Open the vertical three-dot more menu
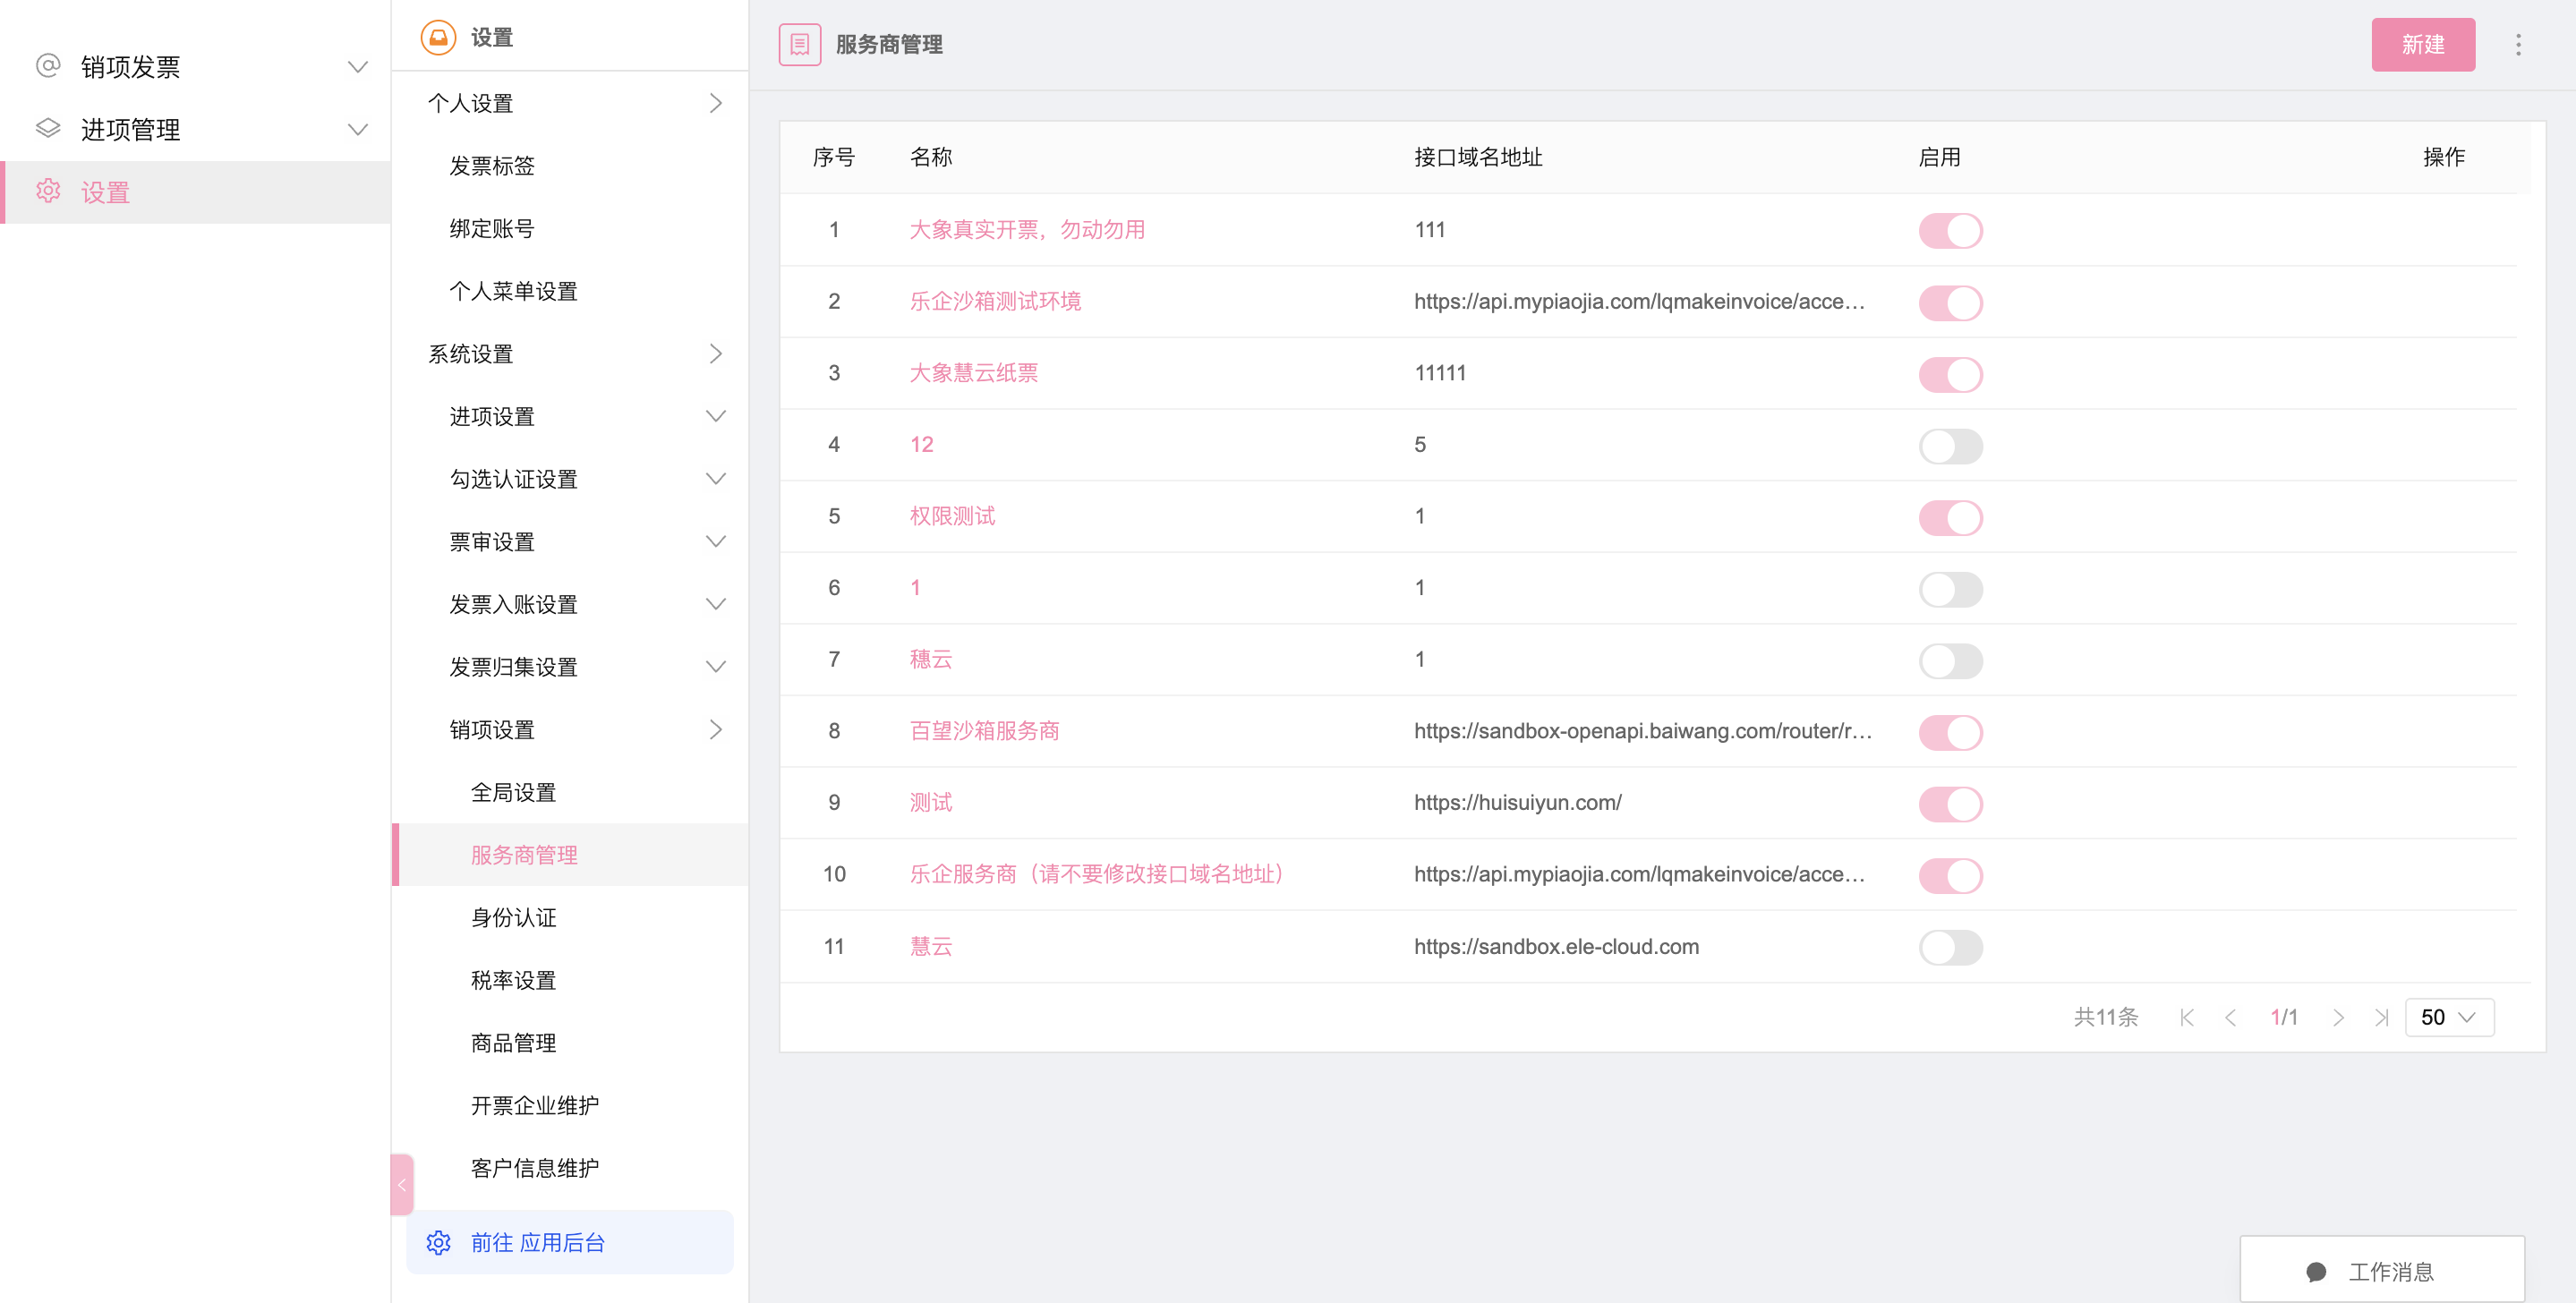This screenshot has width=2576, height=1303. coord(2518,44)
